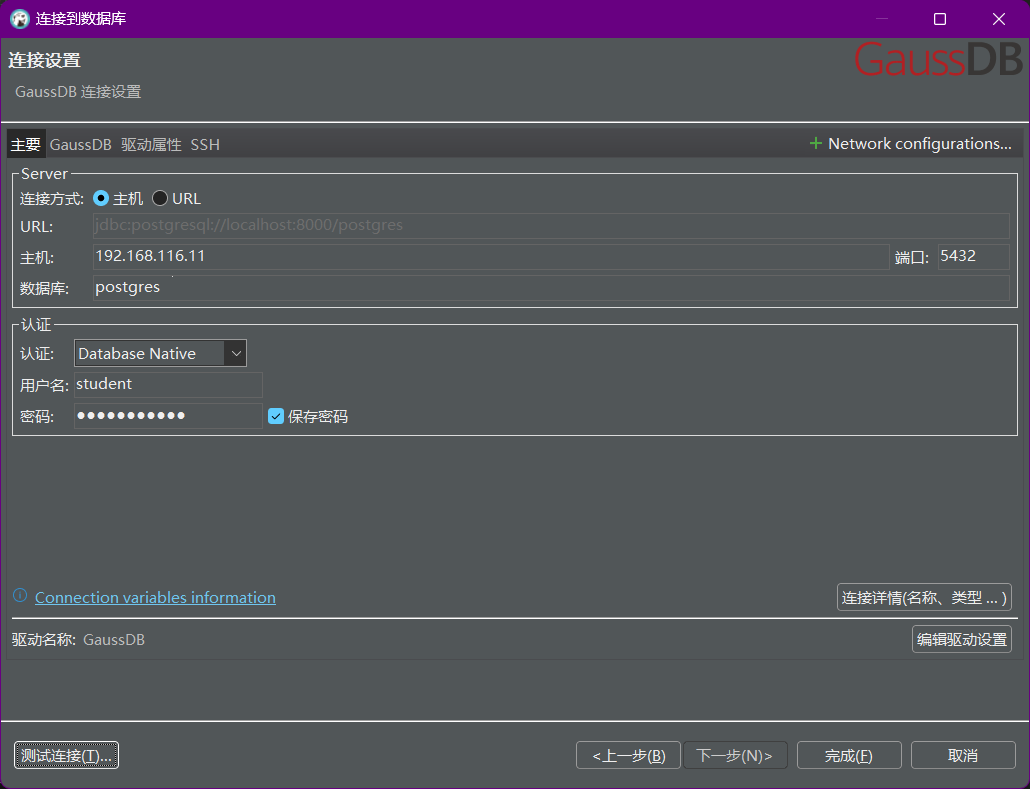Click the info icon beside Connection variables
The image size is (1030, 789).
tap(20, 596)
